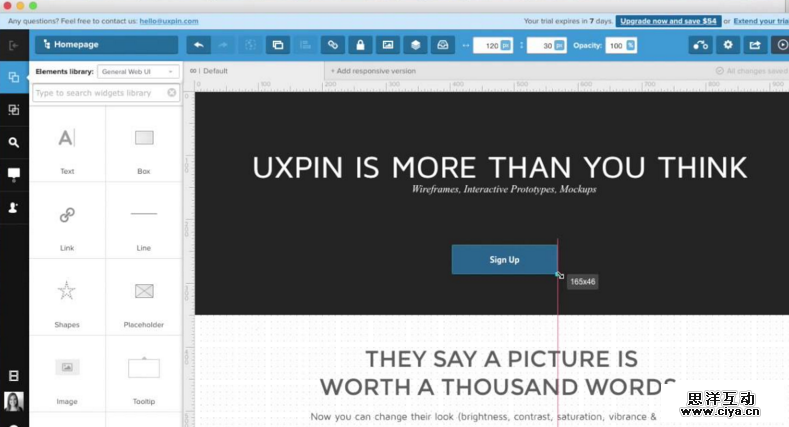This screenshot has width=789, height=427.
Task: Select the Tooltip widget
Action: (144, 374)
